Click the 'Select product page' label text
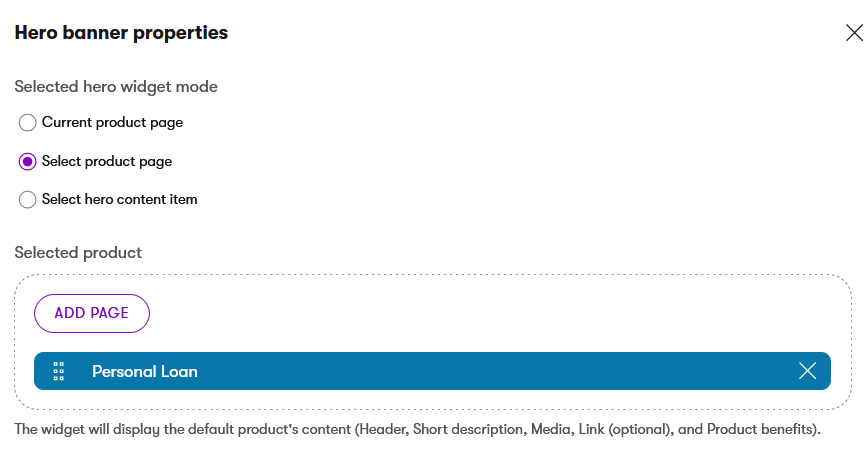This screenshot has height=454, width=866. (x=107, y=162)
